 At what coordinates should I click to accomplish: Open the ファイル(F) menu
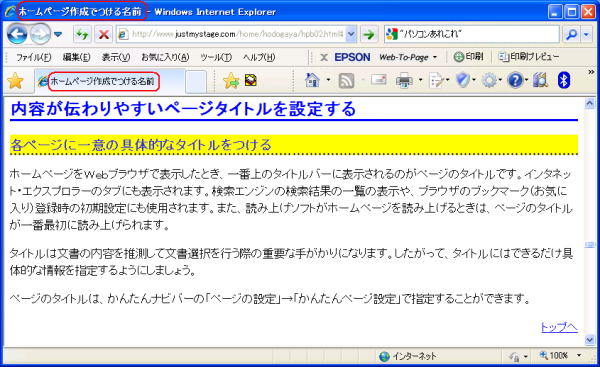[33, 57]
